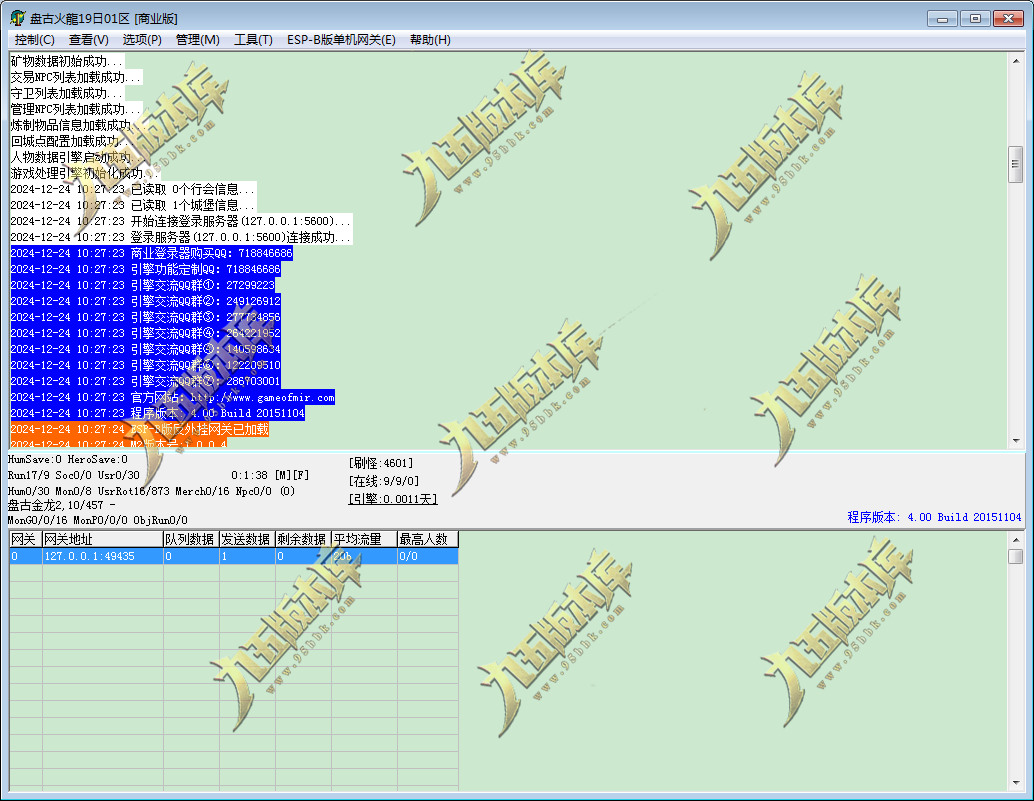Viewport: 1034px width, 801px height.
Task: Maximize the 盘古火龍19日01区 window
Action: 975,18
